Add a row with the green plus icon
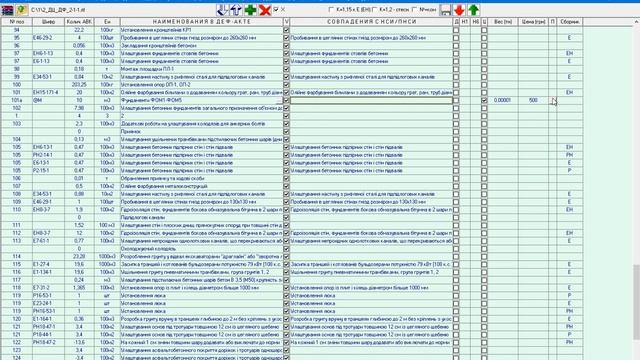This screenshot has width=640, height=360. [x=250, y=10]
